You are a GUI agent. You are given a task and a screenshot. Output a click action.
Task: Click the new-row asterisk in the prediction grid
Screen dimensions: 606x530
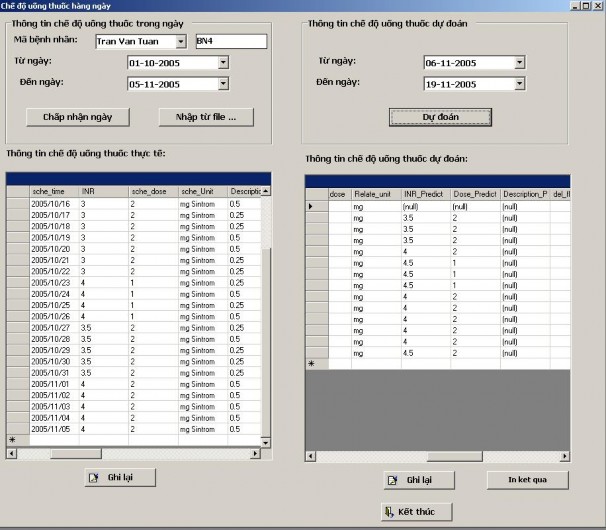coord(312,364)
